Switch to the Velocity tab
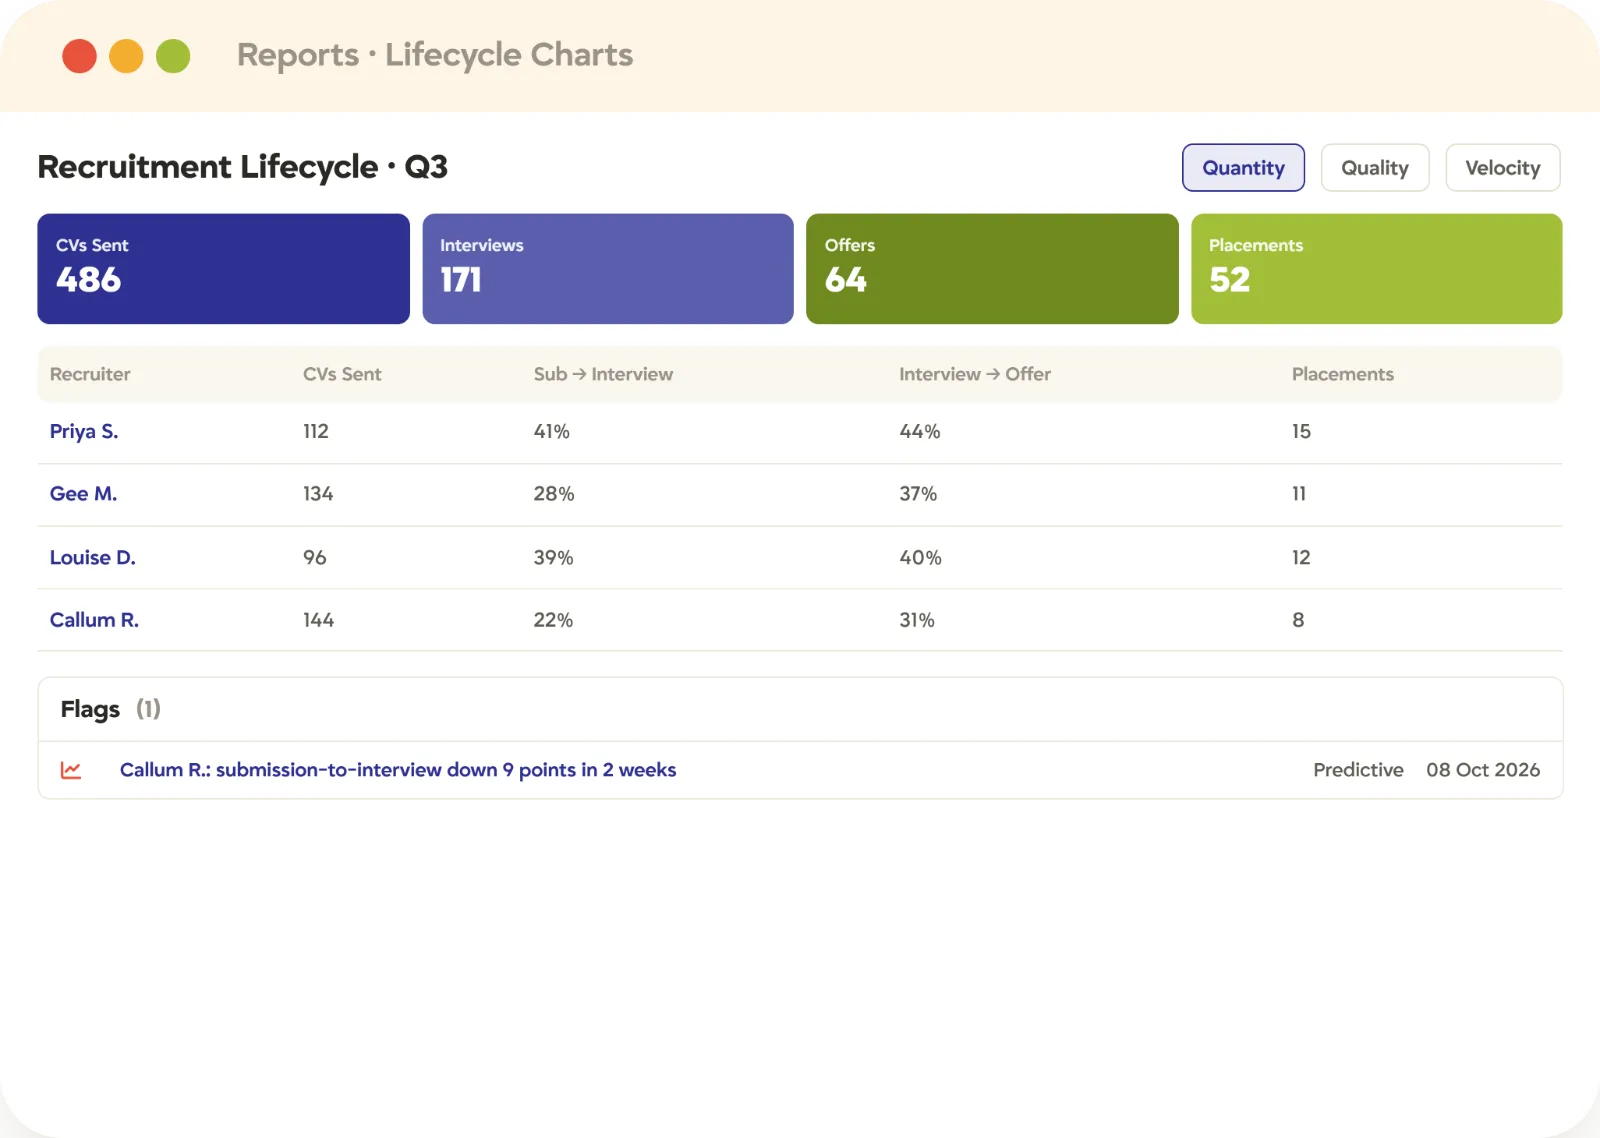This screenshot has width=1600, height=1138. (1503, 168)
